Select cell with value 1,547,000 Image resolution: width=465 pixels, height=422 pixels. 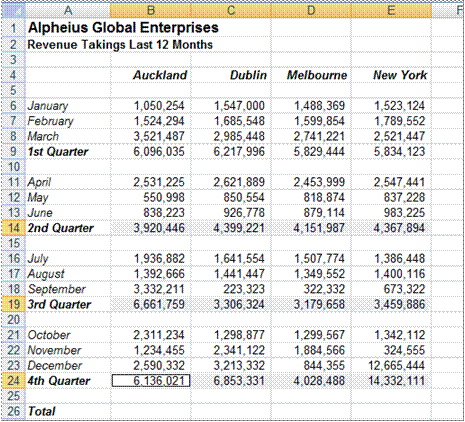231,106
